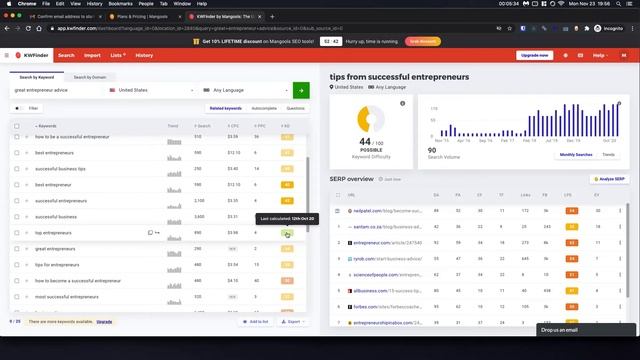The width and height of the screenshot is (640, 360).
Task: Open the Any Language dropdown
Action: tap(246, 90)
